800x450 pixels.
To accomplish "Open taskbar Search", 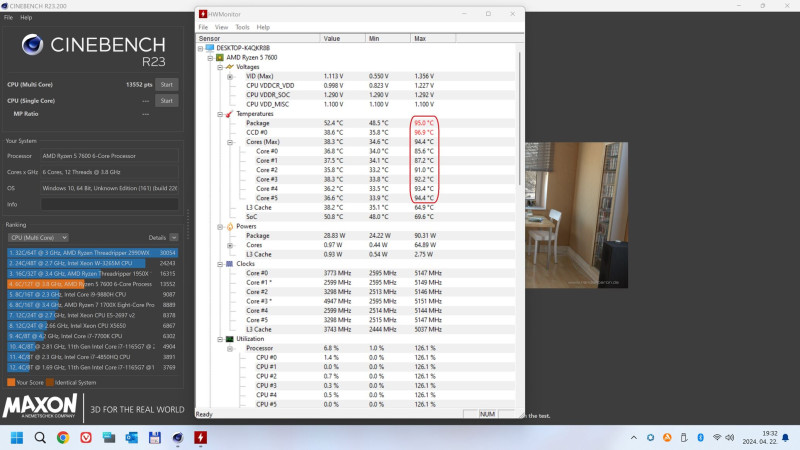I will pyautogui.click(x=40, y=438).
